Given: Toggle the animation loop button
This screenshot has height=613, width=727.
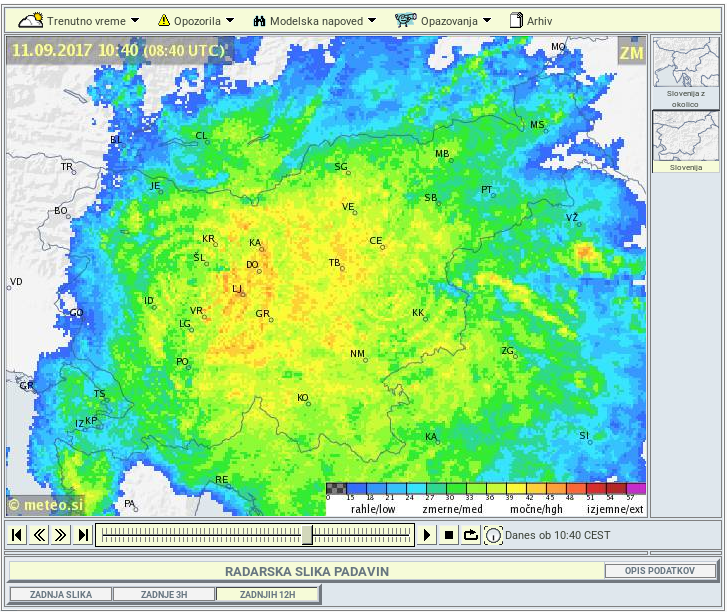Looking at the screenshot, I should [471, 535].
